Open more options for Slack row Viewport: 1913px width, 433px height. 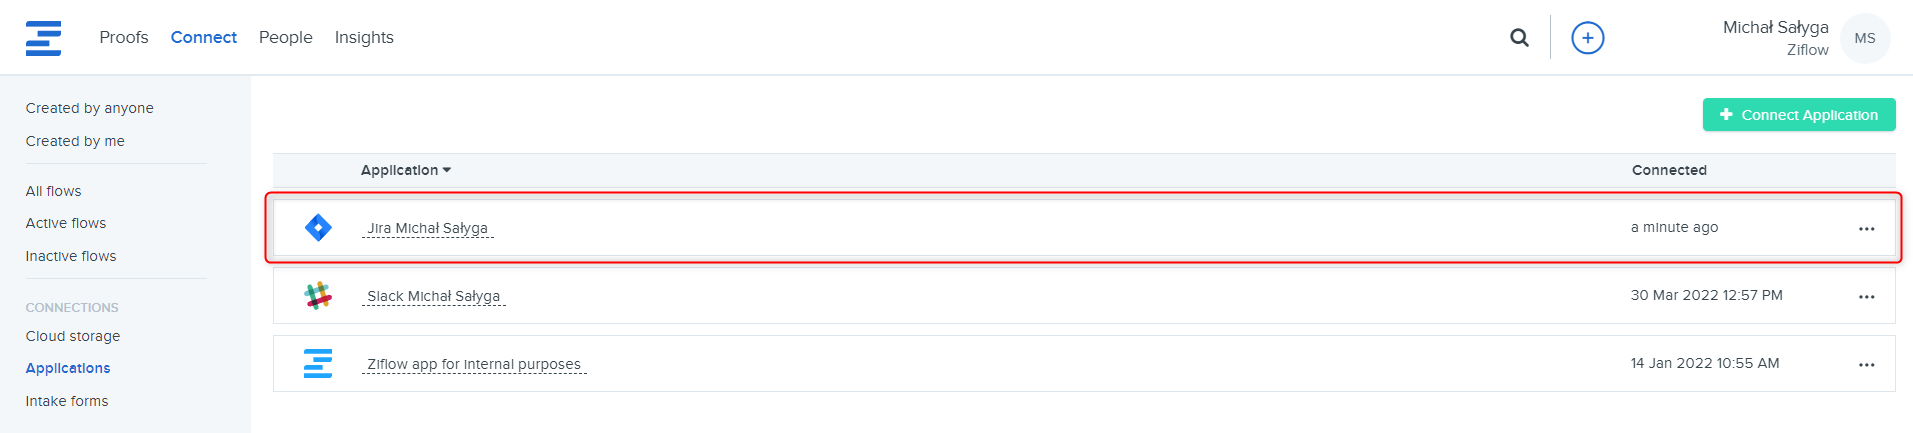click(x=1866, y=297)
